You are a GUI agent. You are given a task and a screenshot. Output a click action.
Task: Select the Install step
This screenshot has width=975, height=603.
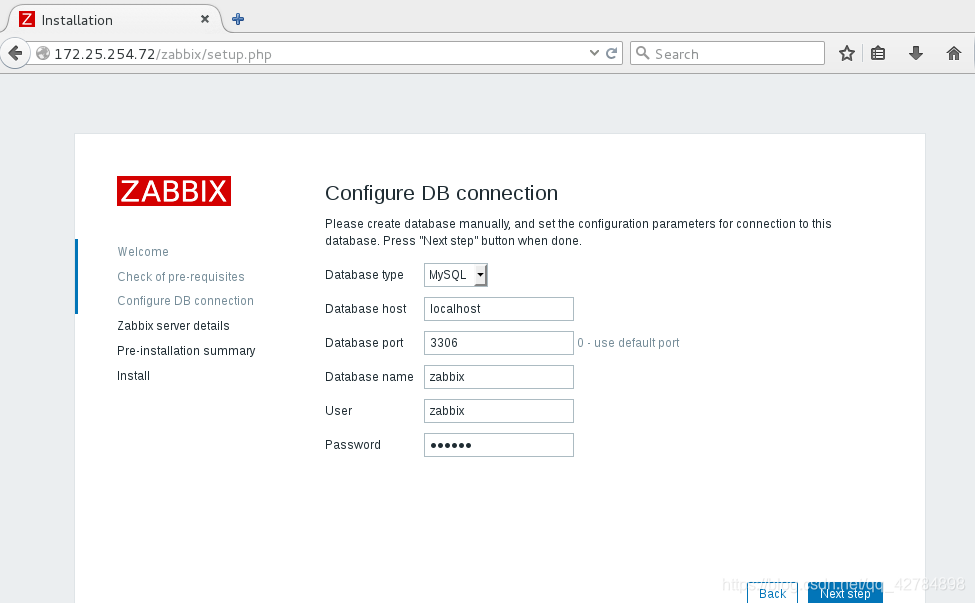[133, 375]
